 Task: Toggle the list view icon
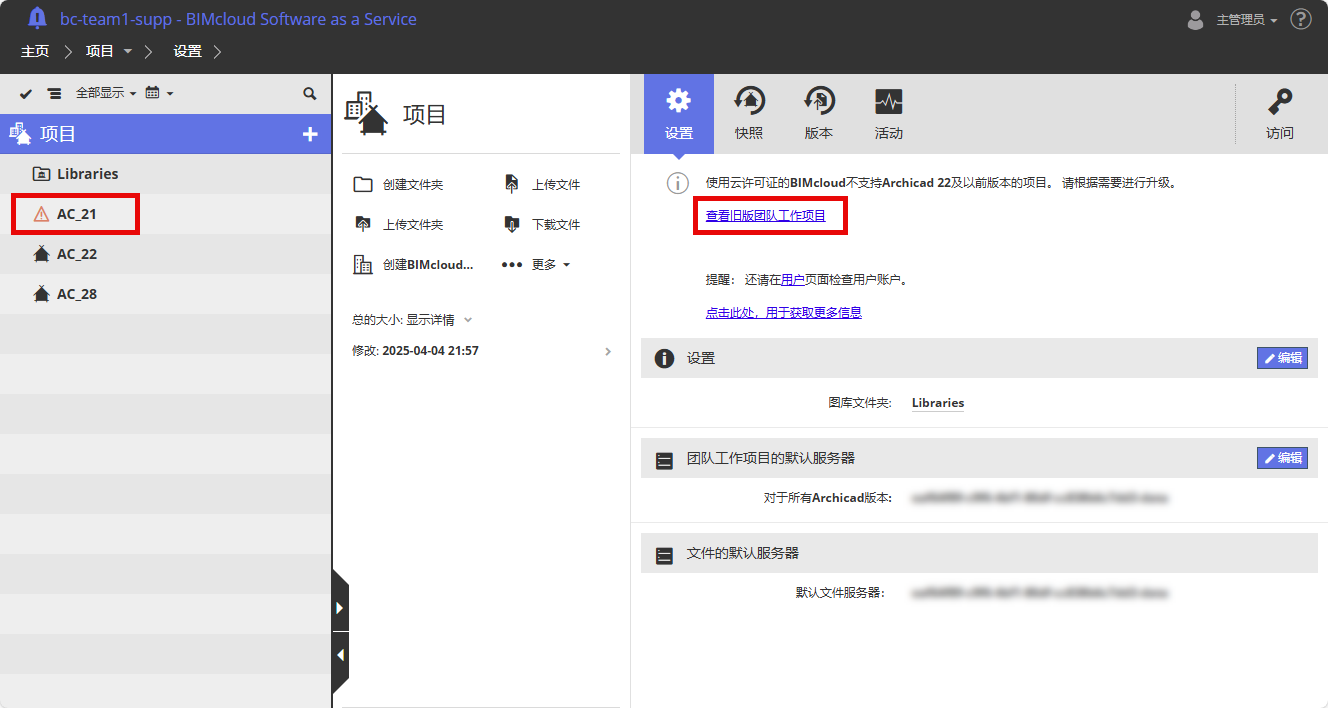pyautogui.click(x=54, y=93)
